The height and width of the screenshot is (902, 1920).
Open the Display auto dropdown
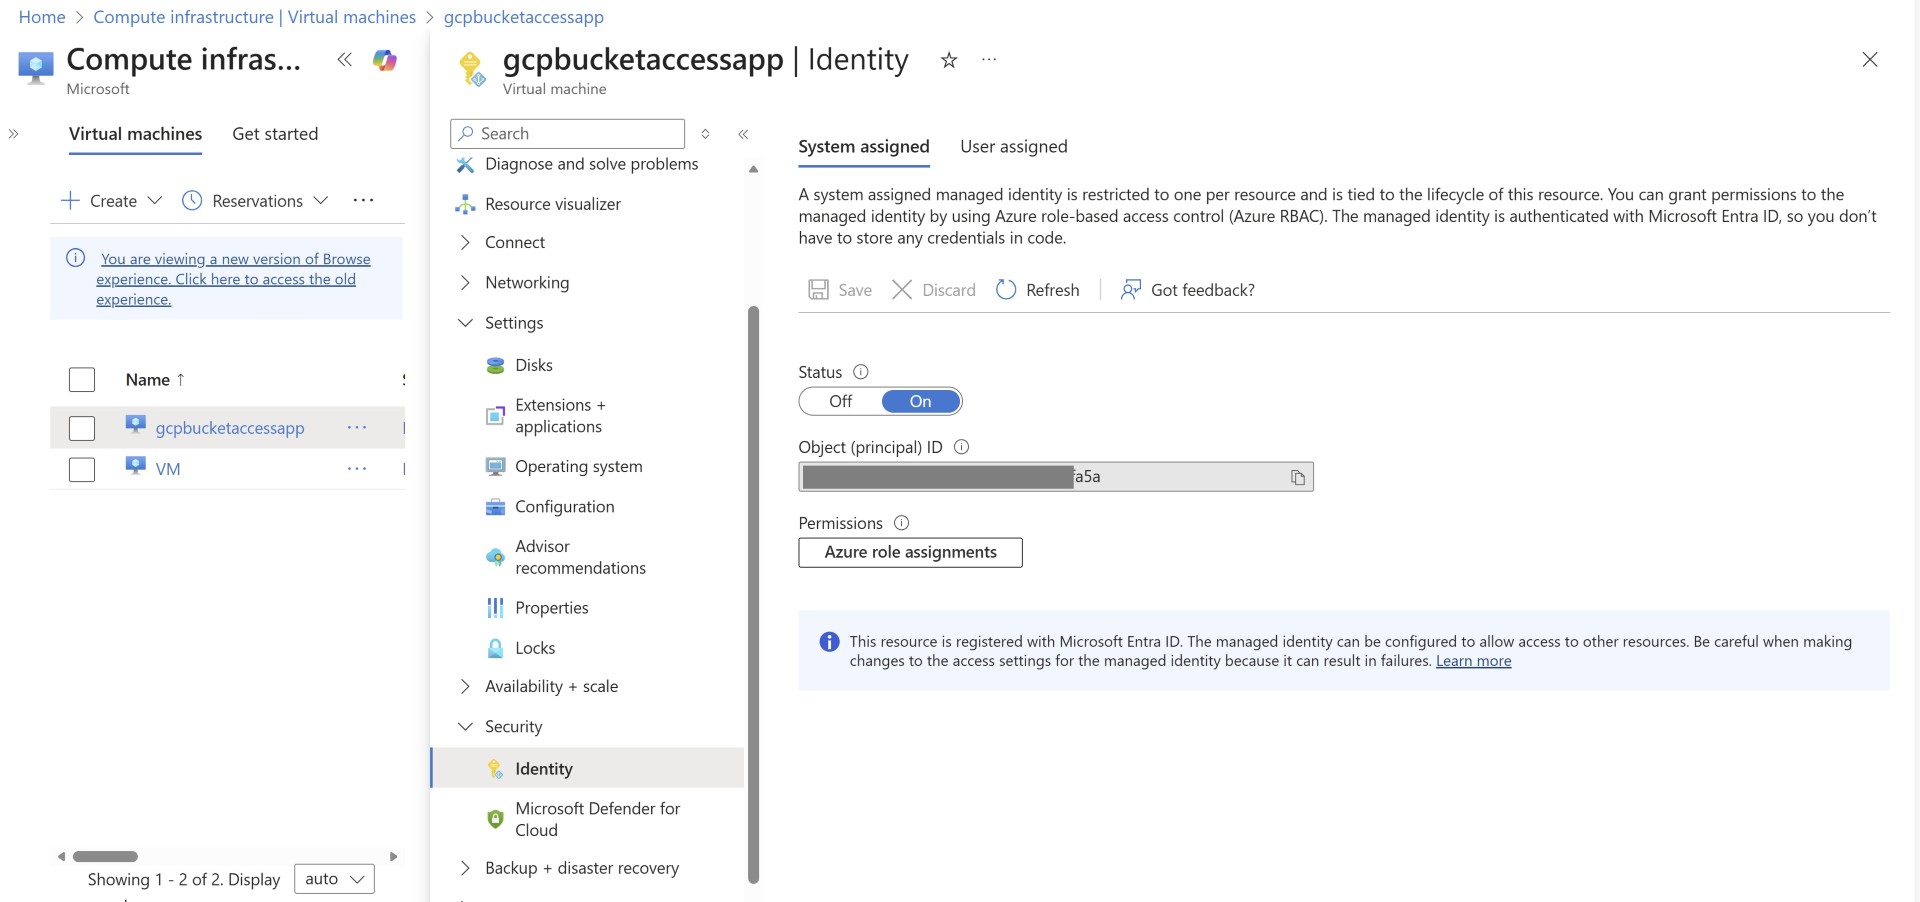(x=334, y=879)
